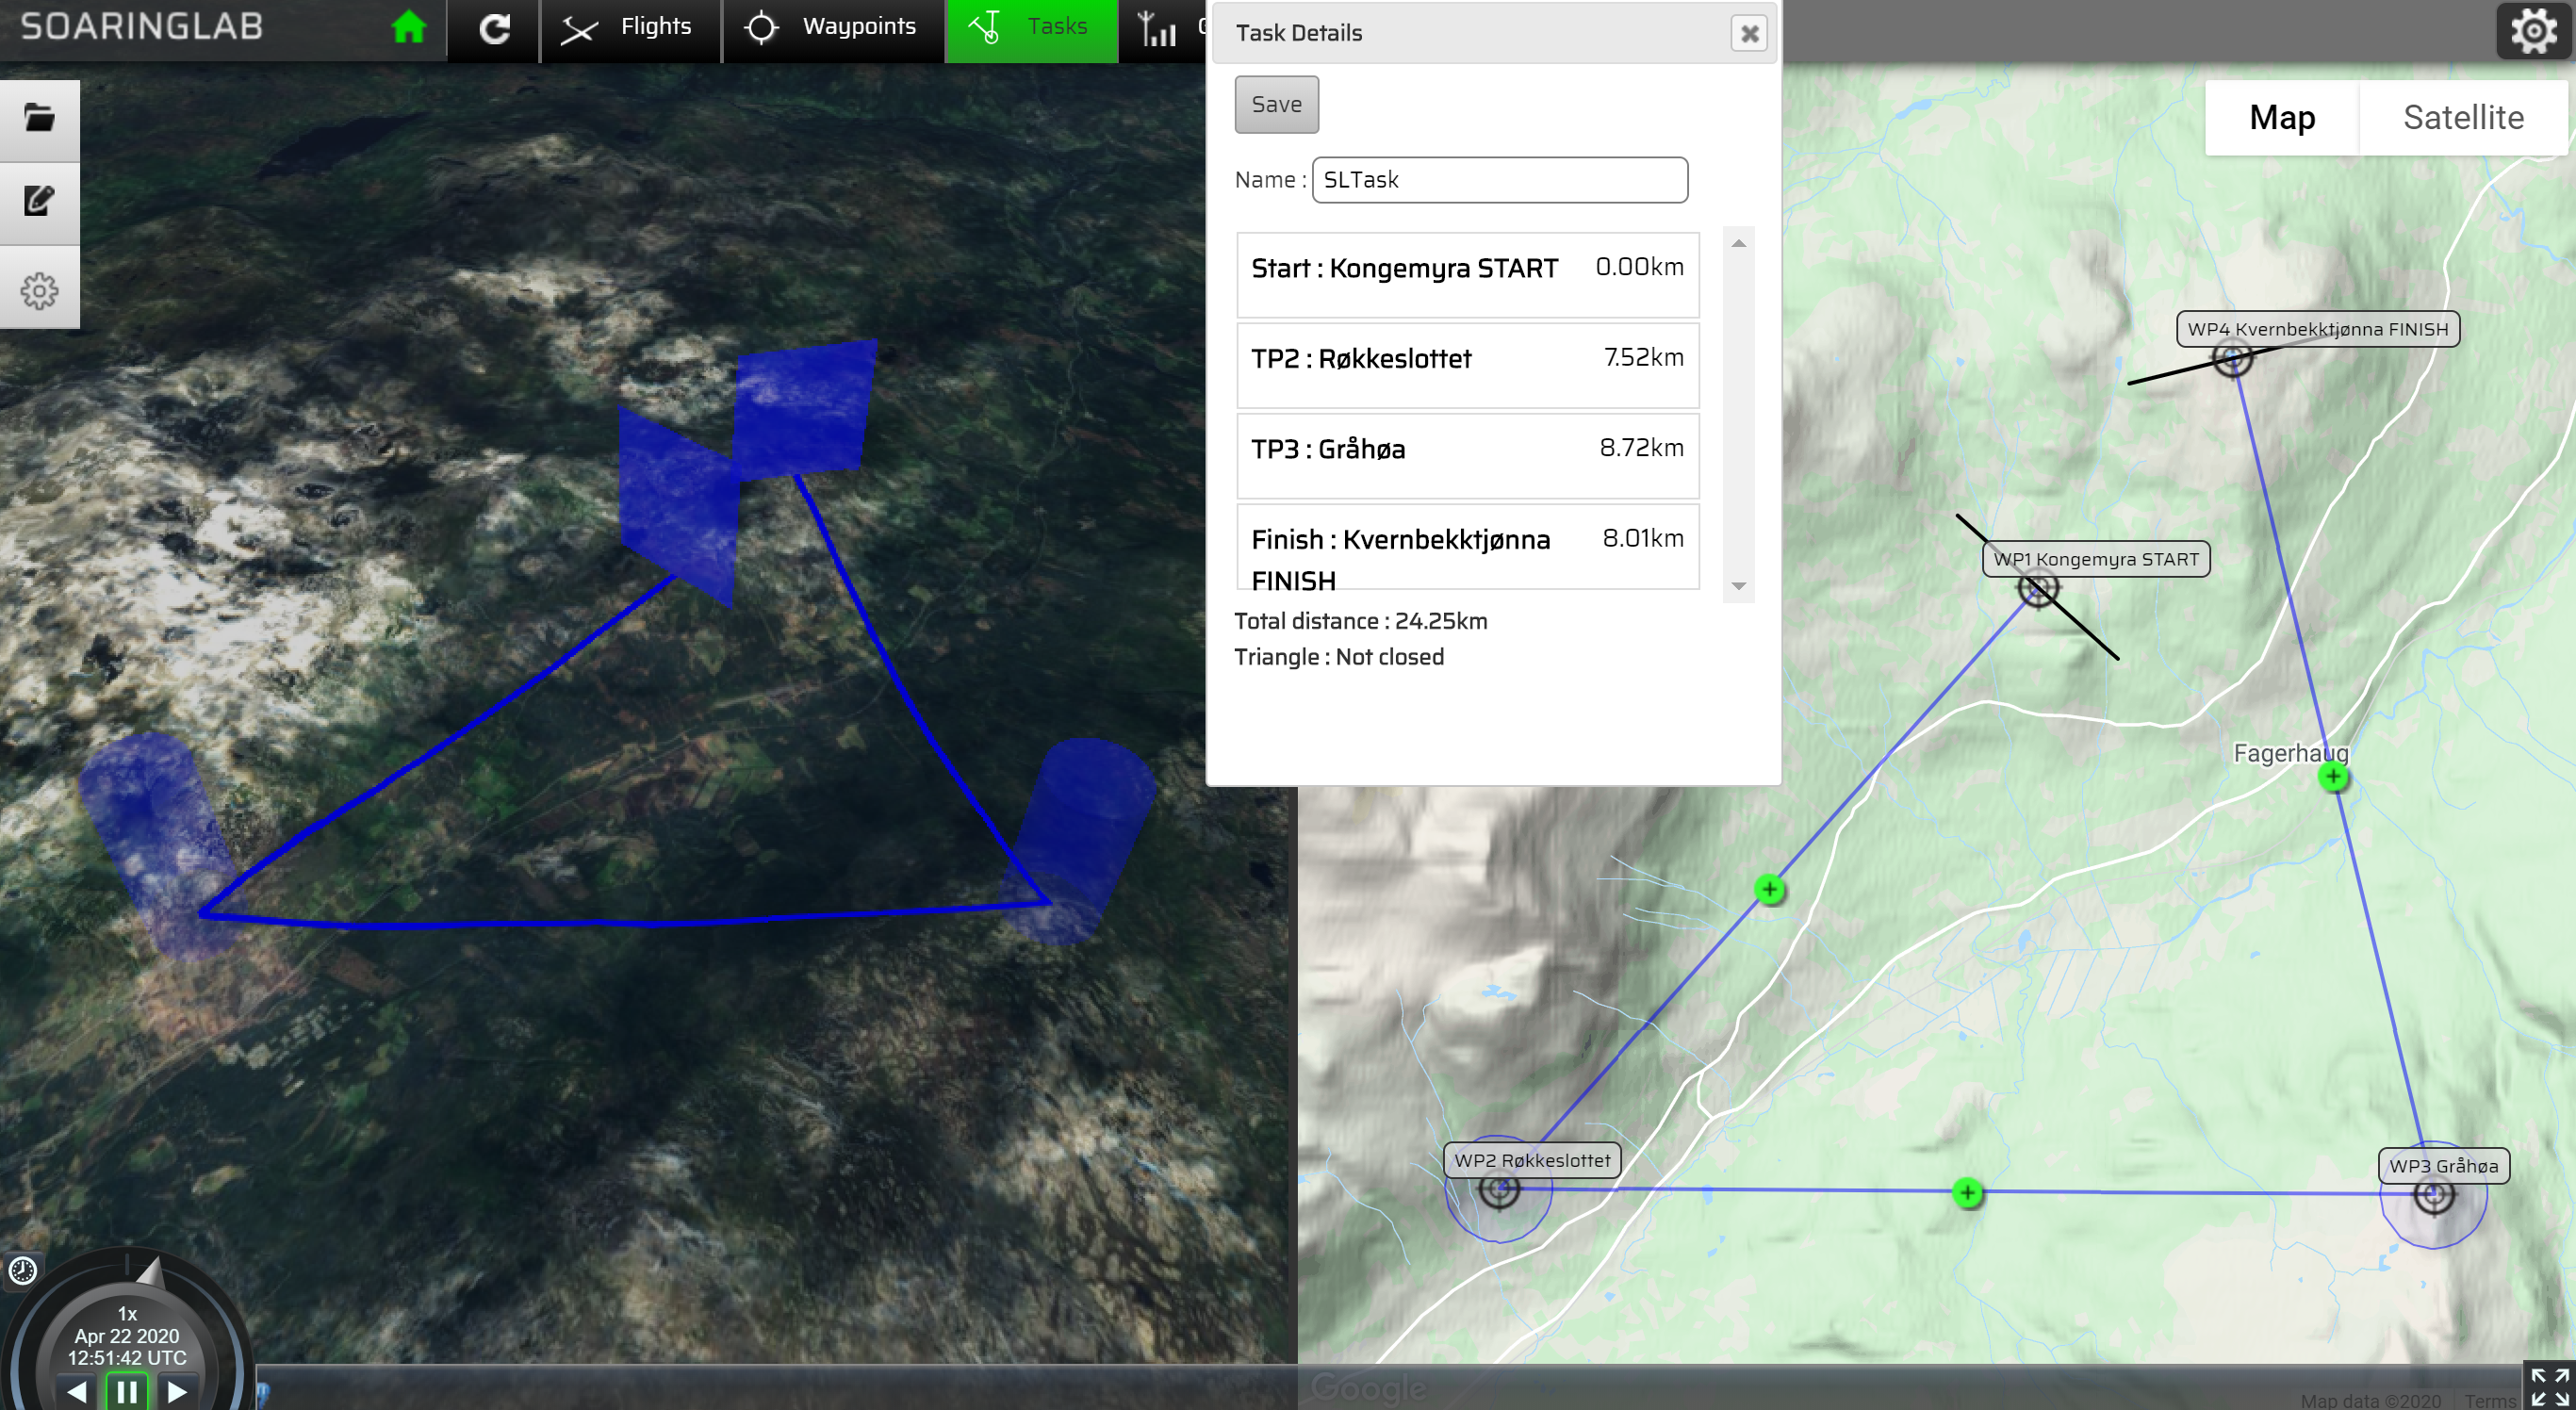Close the Task Details panel
The width and height of the screenshot is (2576, 1410).
tap(1748, 34)
